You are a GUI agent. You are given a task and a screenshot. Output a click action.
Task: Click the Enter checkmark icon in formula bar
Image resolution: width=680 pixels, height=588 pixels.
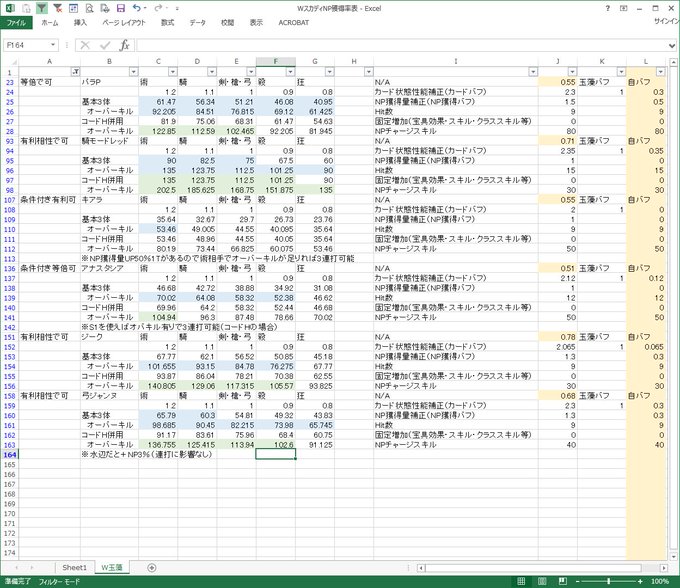point(105,45)
